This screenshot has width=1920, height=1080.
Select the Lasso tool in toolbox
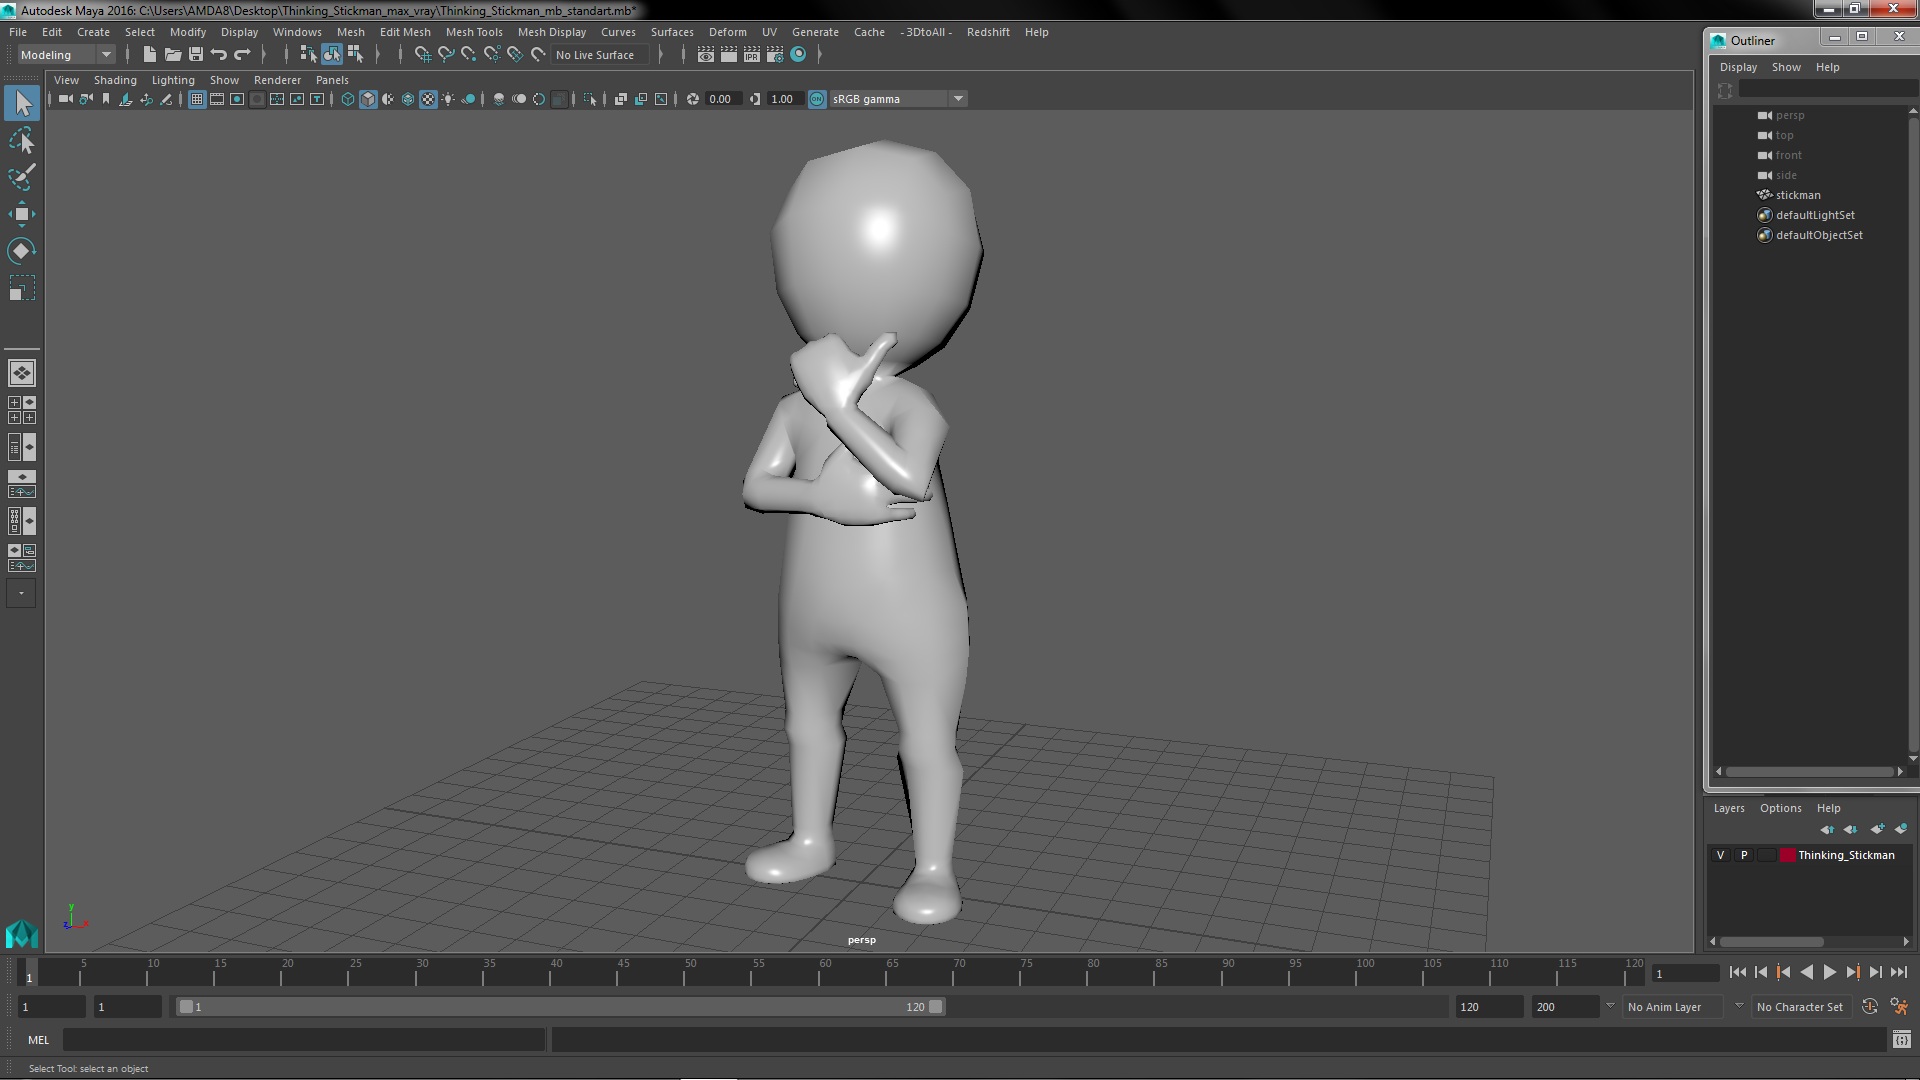(x=22, y=141)
